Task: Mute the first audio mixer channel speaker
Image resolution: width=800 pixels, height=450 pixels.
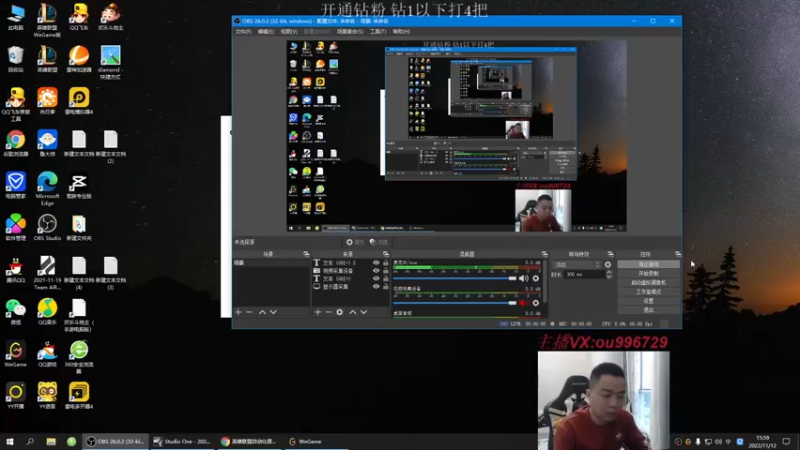Action: click(x=524, y=278)
